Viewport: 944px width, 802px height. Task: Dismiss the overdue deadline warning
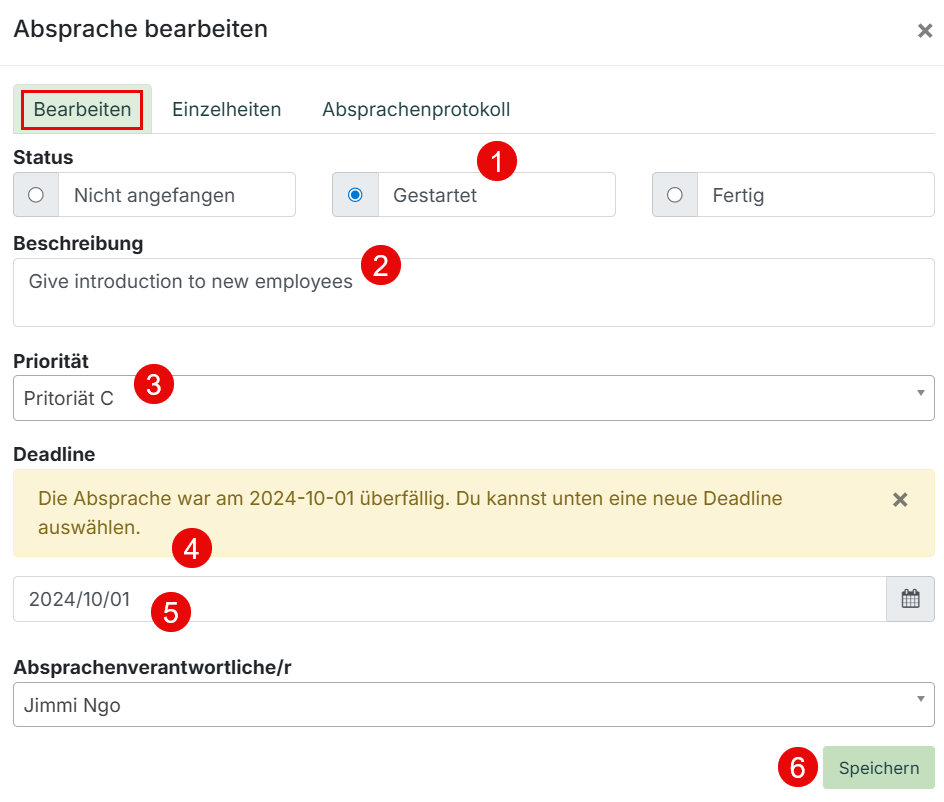(900, 500)
